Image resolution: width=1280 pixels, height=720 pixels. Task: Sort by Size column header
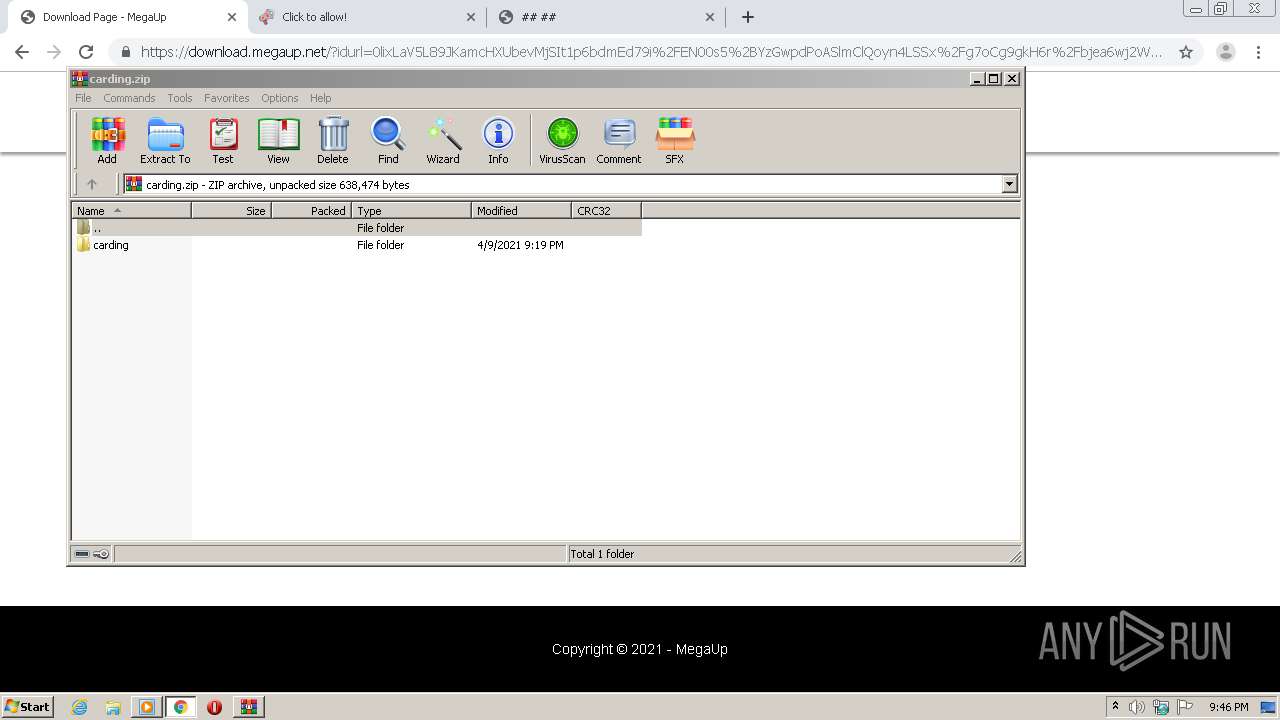pos(231,211)
